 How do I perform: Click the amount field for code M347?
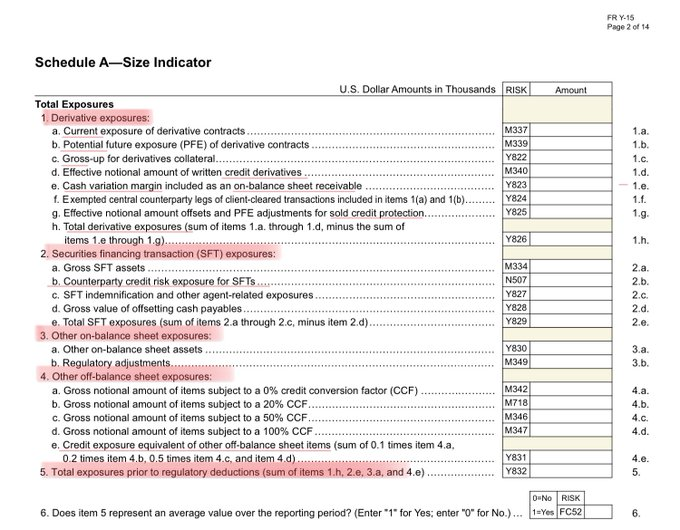[x=571, y=430]
